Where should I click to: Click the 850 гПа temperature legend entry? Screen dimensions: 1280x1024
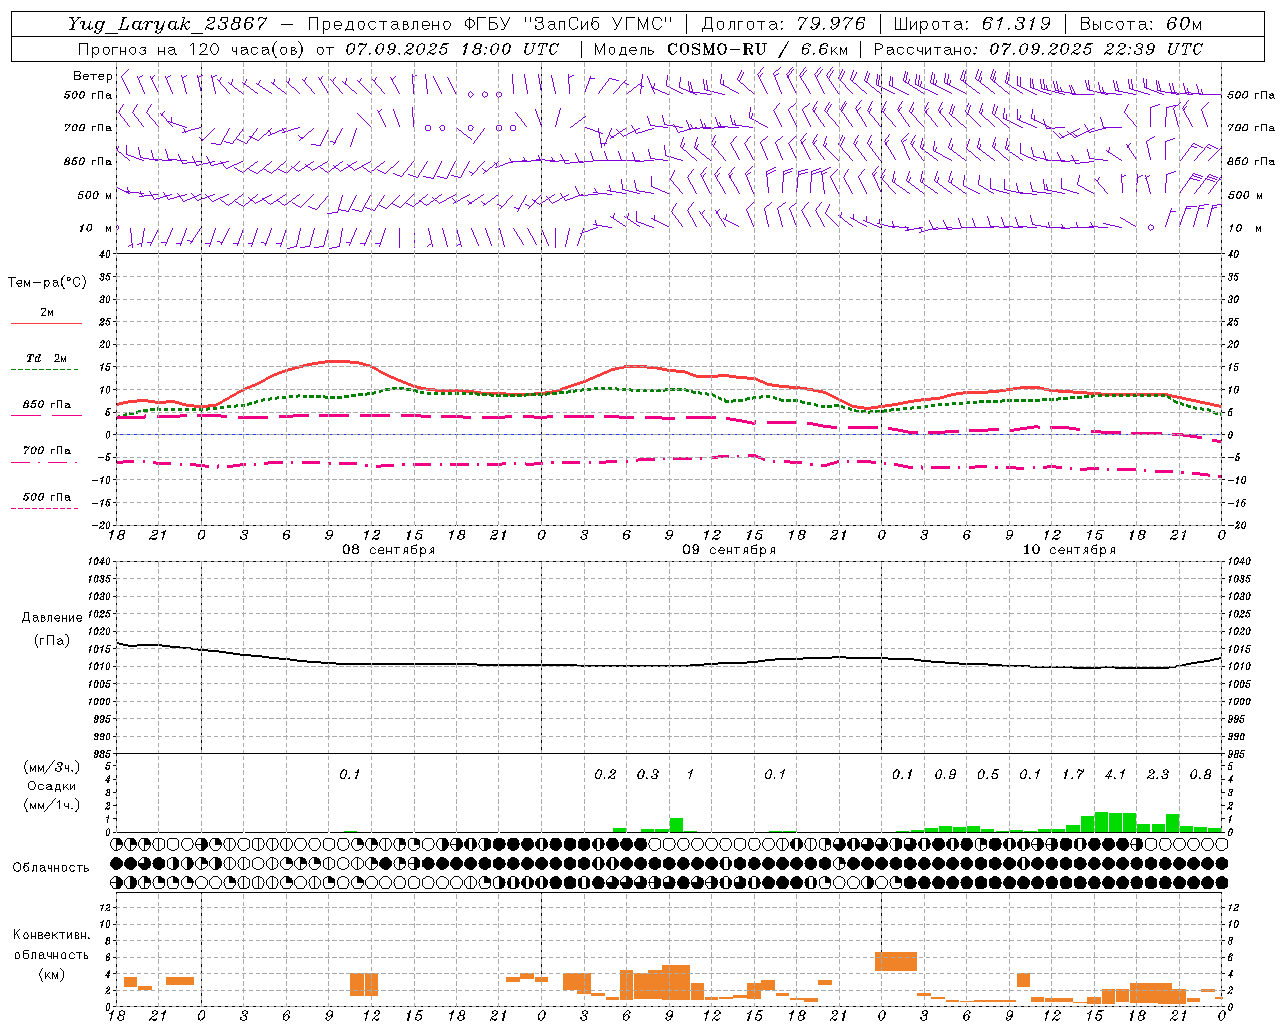[x=46, y=404]
